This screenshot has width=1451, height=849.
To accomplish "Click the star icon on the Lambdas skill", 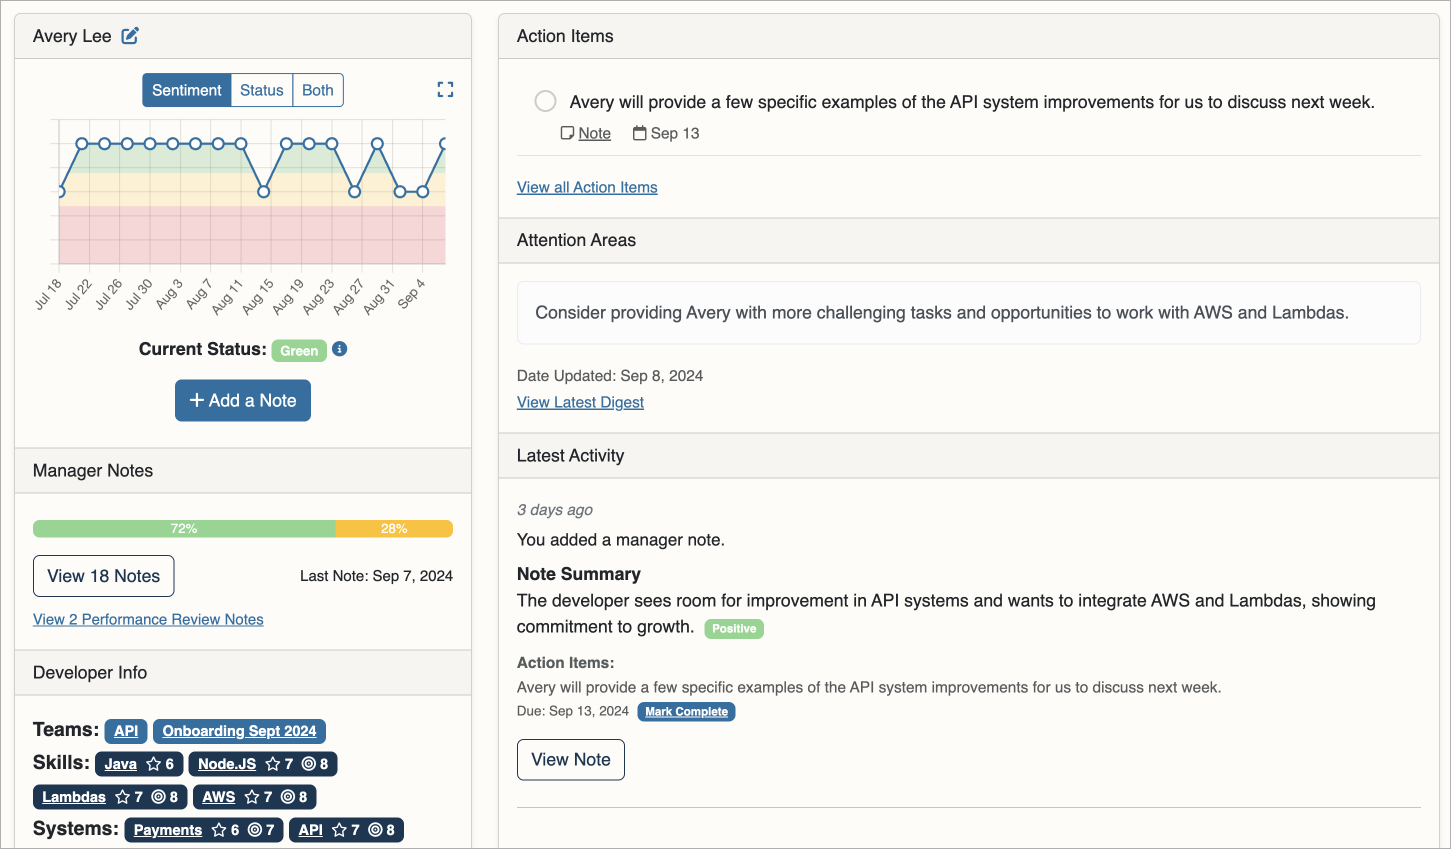I will (122, 797).
